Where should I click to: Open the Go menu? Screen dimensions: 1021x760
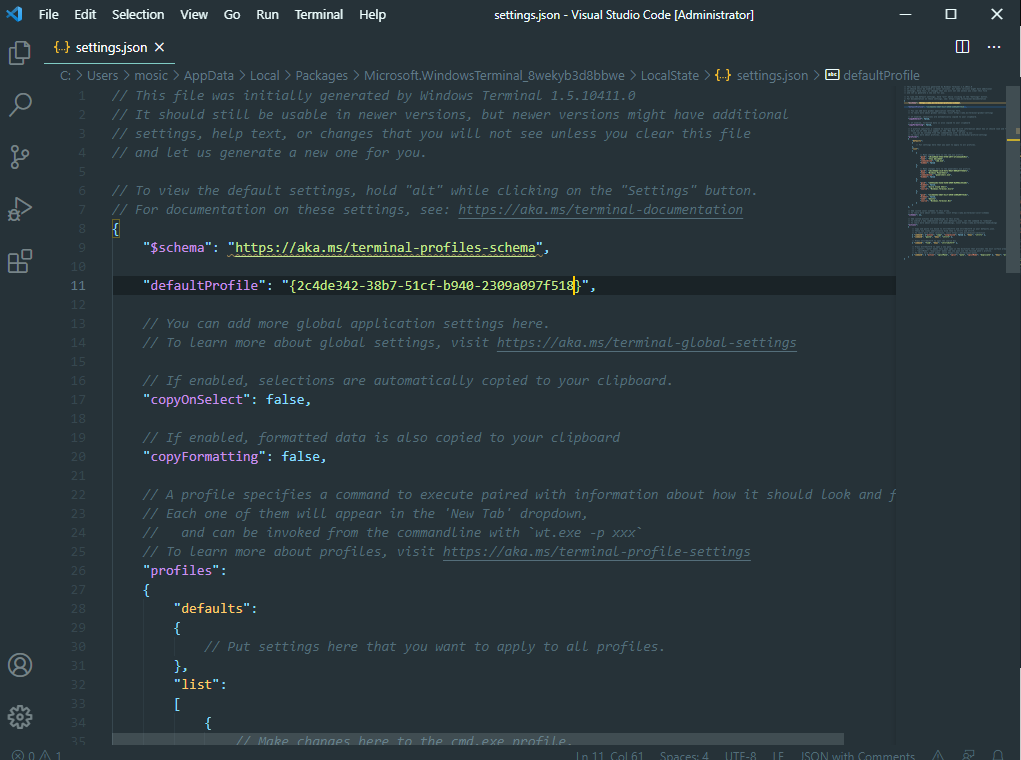(232, 14)
